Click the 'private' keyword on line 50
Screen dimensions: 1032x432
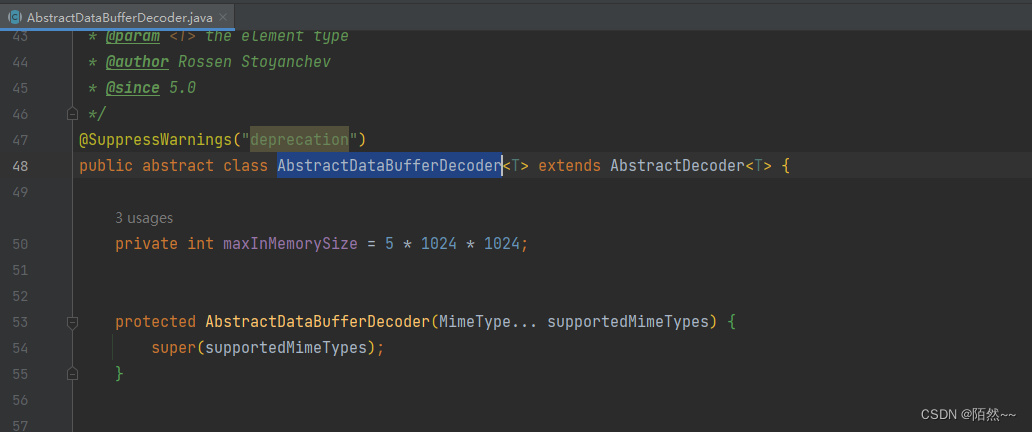point(146,244)
